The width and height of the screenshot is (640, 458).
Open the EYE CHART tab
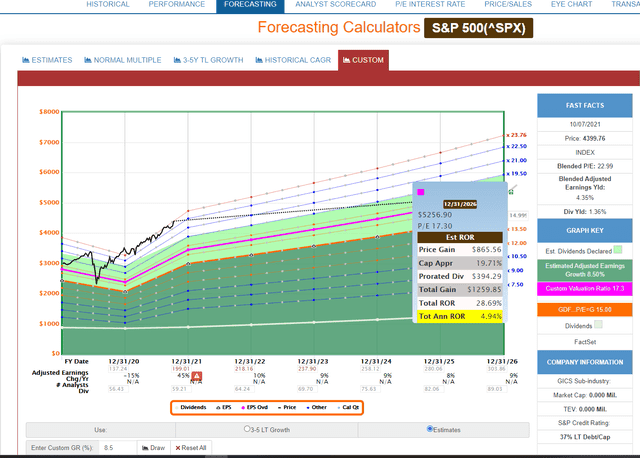click(571, 4)
